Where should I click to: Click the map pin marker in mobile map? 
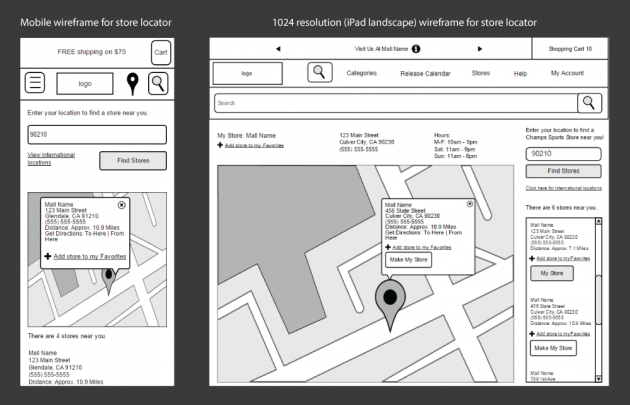(x=108, y=280)
